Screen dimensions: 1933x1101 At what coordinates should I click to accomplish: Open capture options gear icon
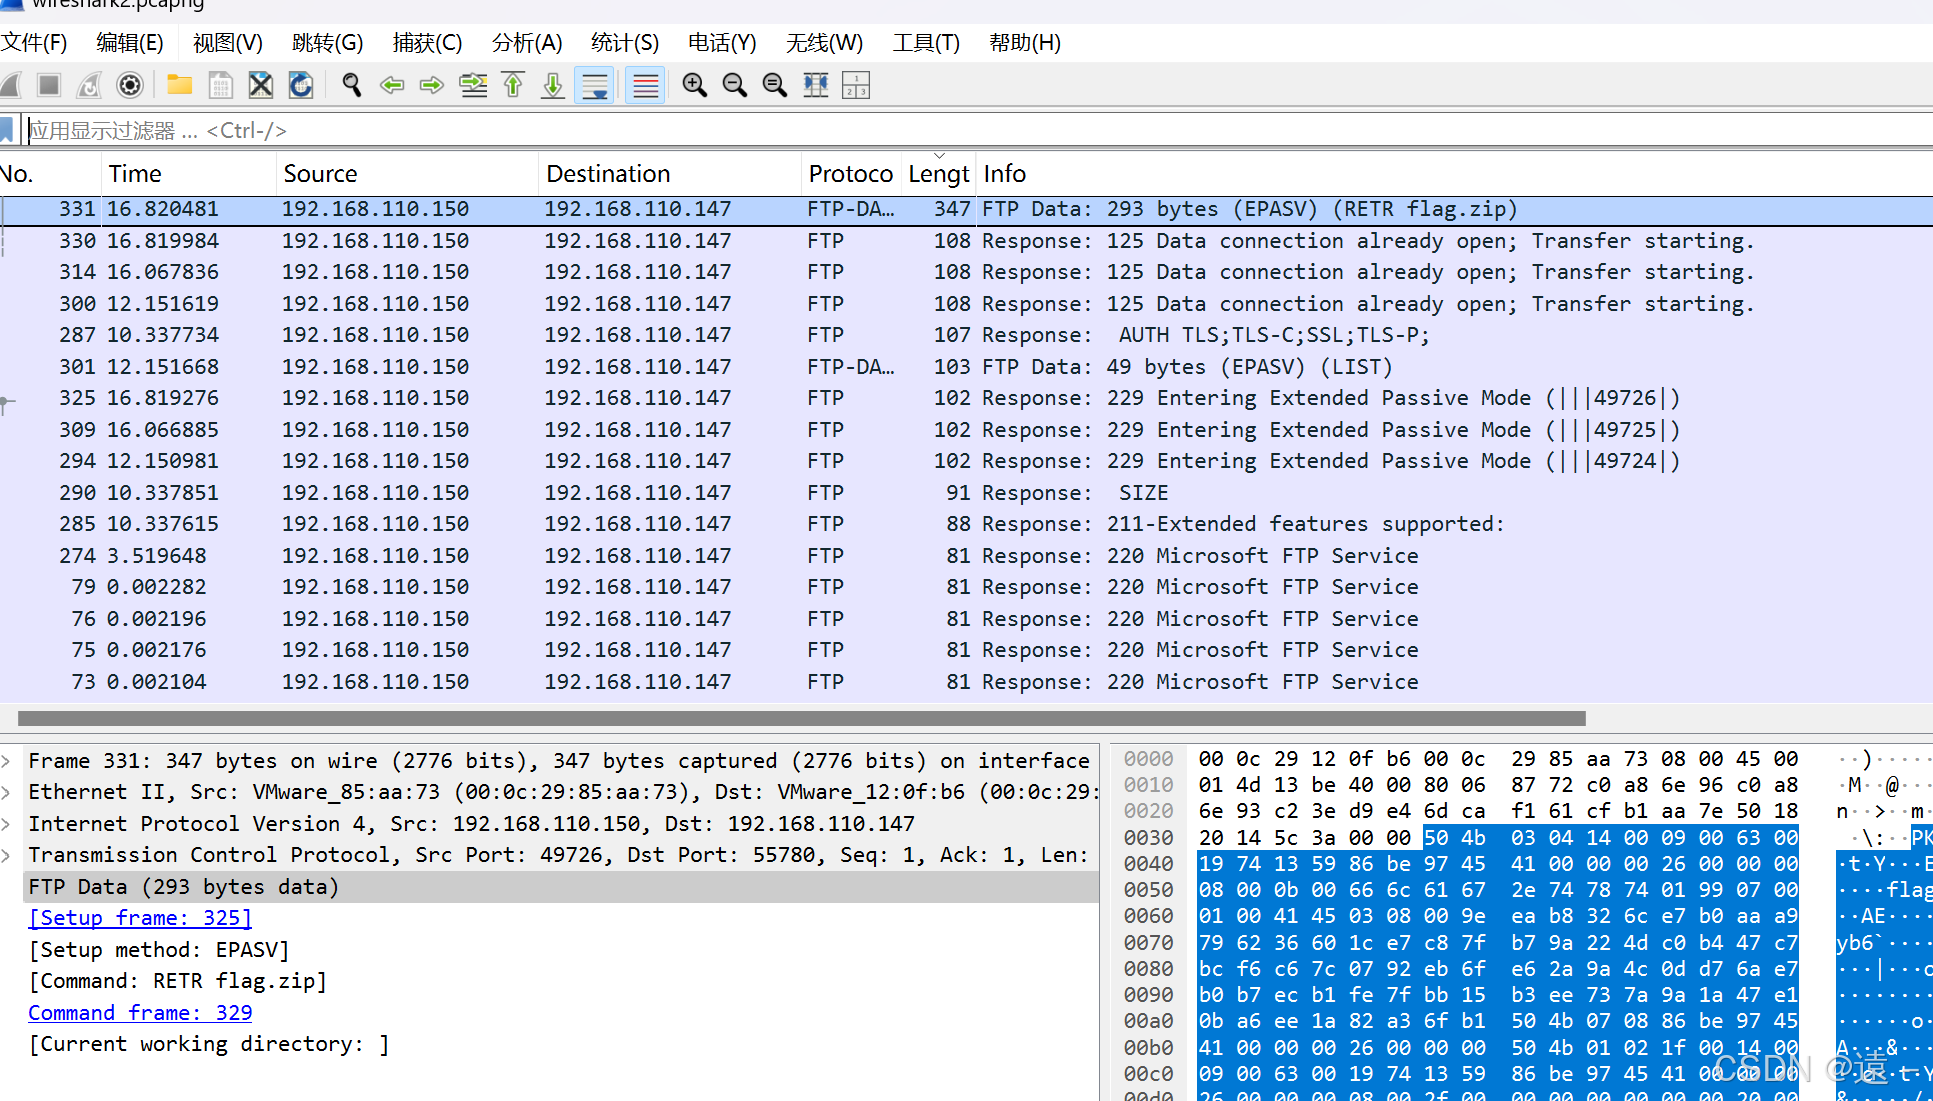click(x=130, y=85)
